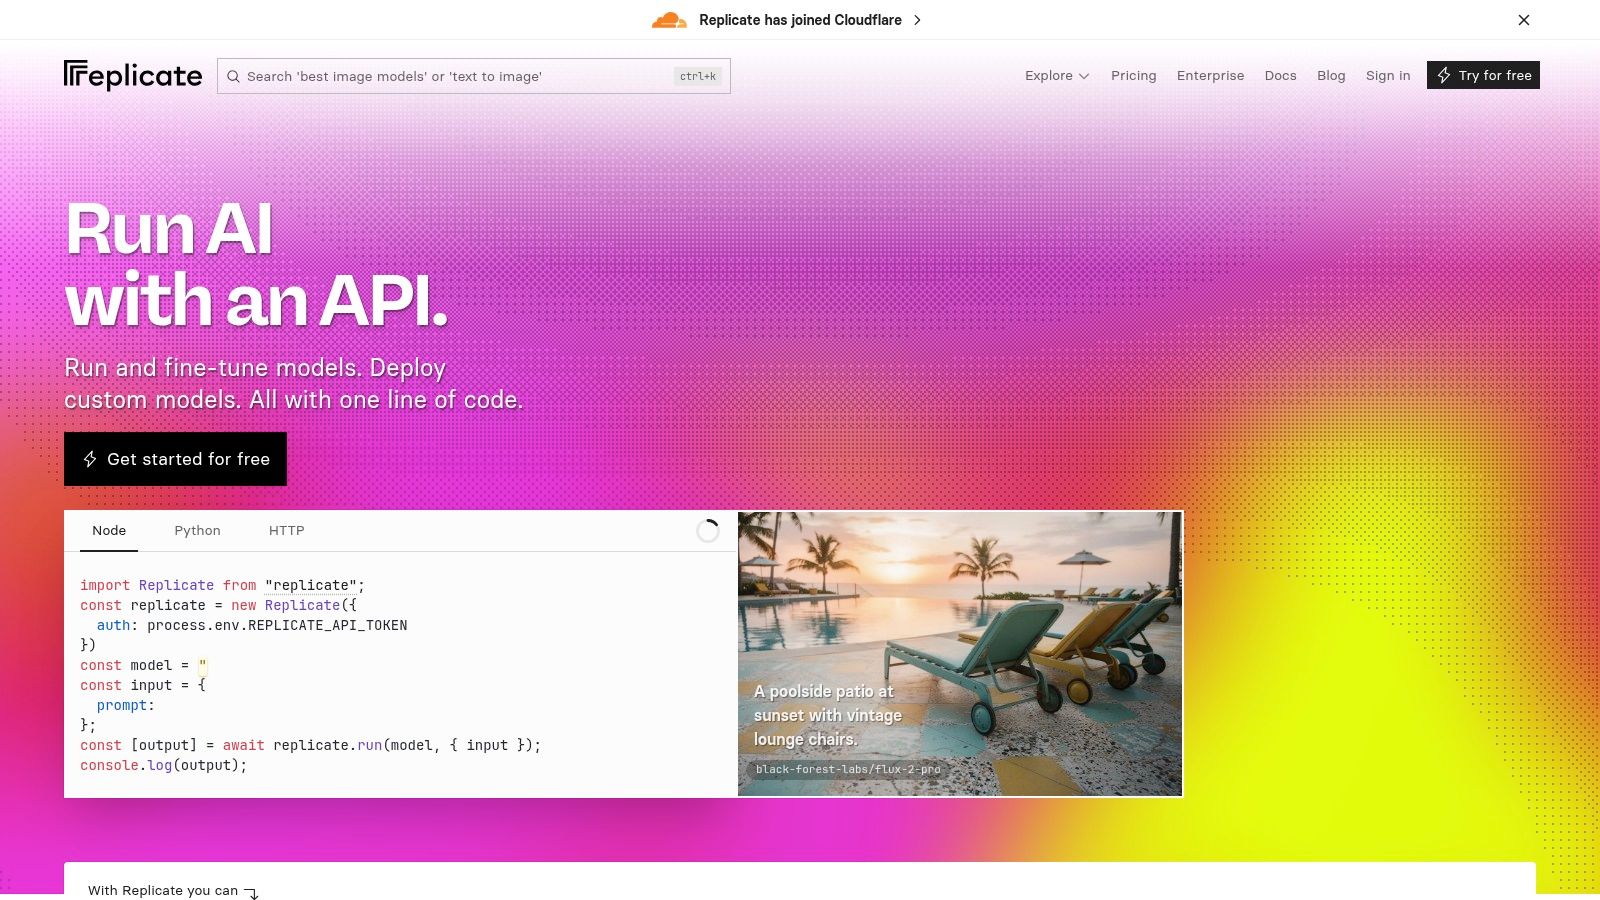Click the lightning icon on Try for free
This screenshot has height=900, width=1600.
point(1444,75)
